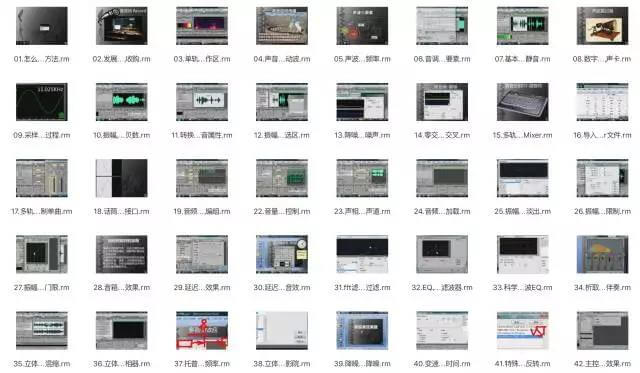Select the waveform thumbnail numbered 35
Screen dimensions: 640x373
pyautogui.click(x=42, y=331)
